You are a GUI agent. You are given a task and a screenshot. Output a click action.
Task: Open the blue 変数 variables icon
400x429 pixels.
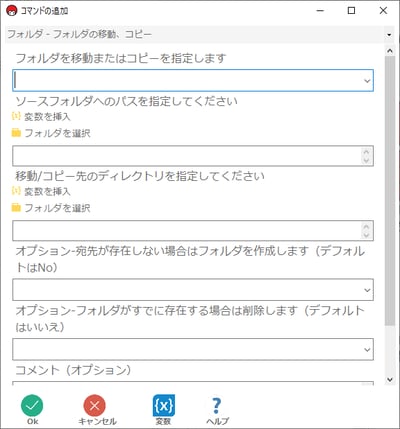164,405
